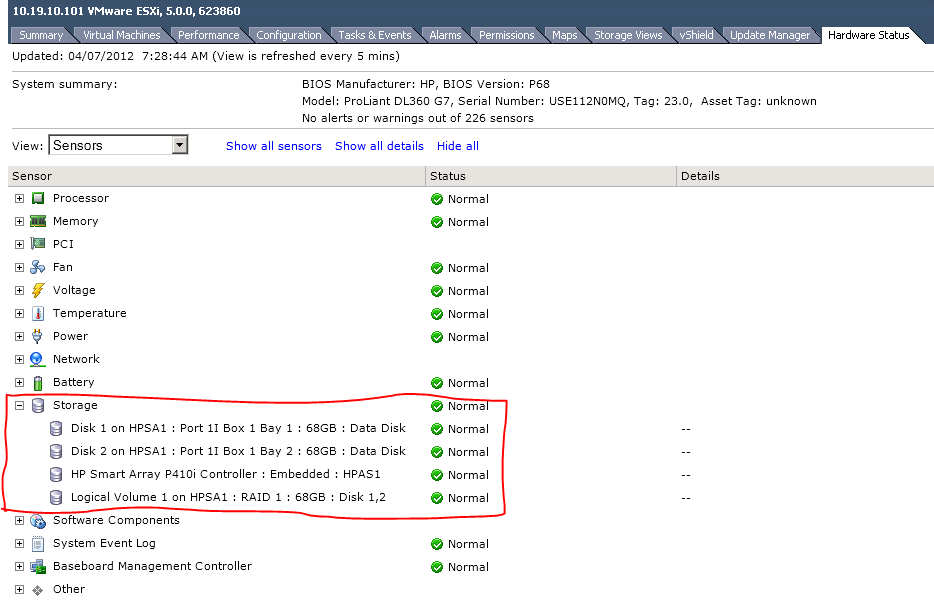This screenshot has height=607, width=934.
Task: Switch to the Summary tab
Action: [x=40, y=34]
